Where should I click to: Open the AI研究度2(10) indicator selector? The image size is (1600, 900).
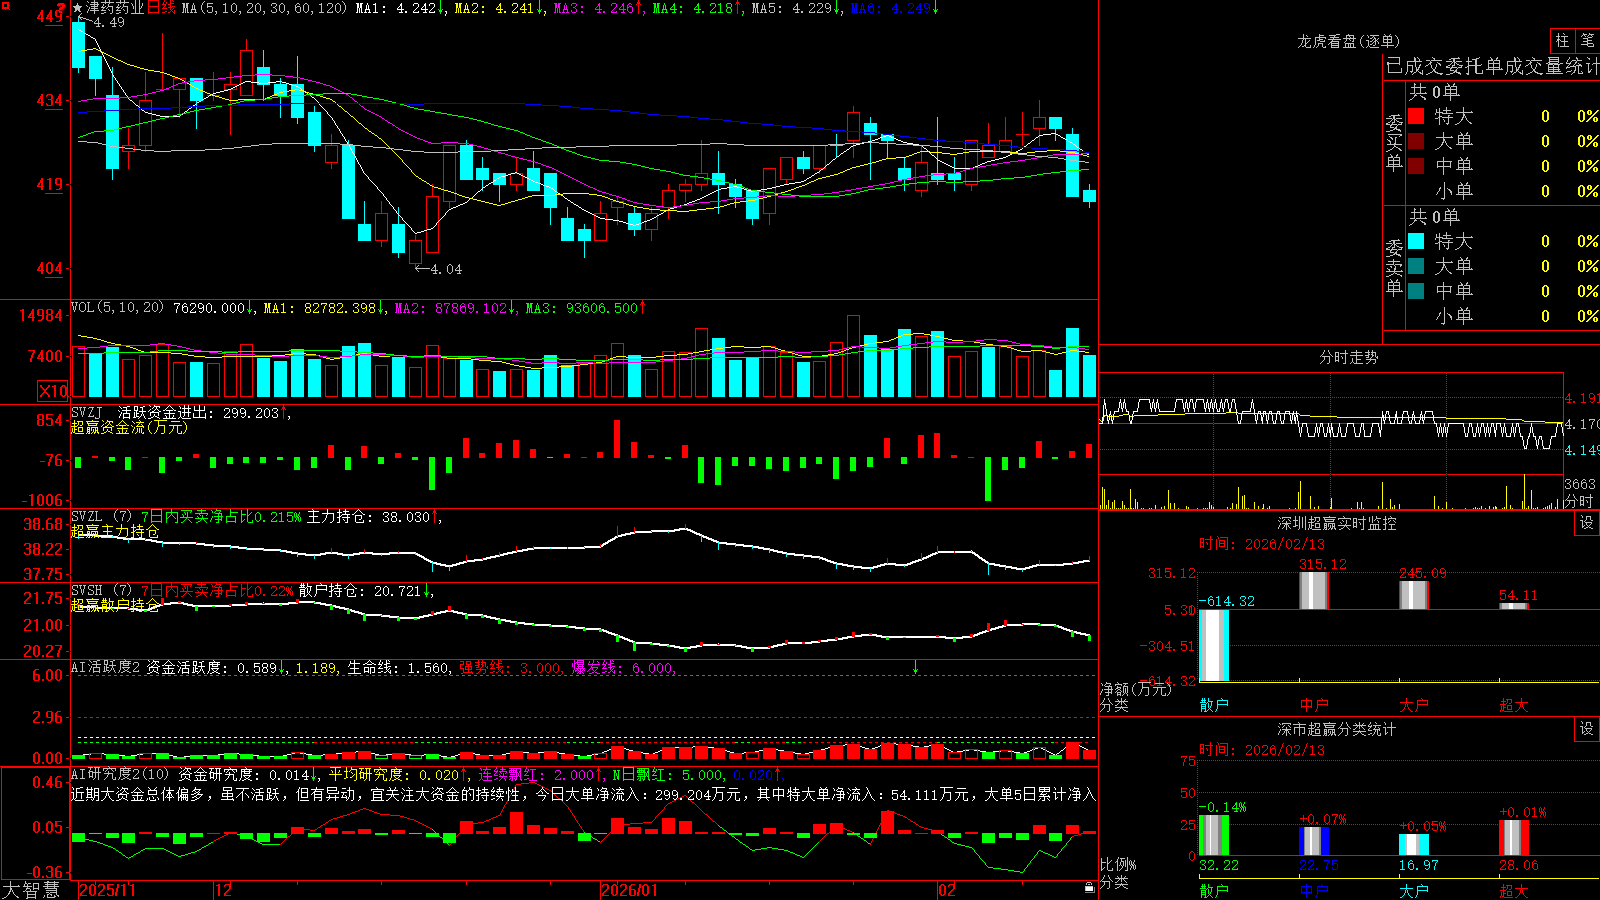point(121,774)
